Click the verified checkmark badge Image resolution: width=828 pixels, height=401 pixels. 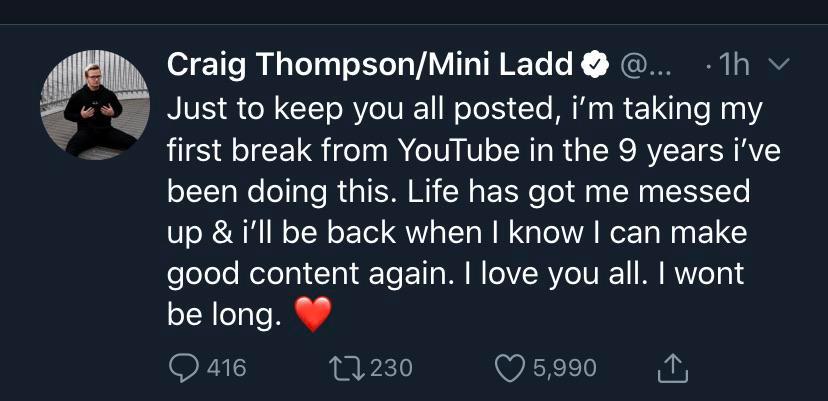(596, 66)
